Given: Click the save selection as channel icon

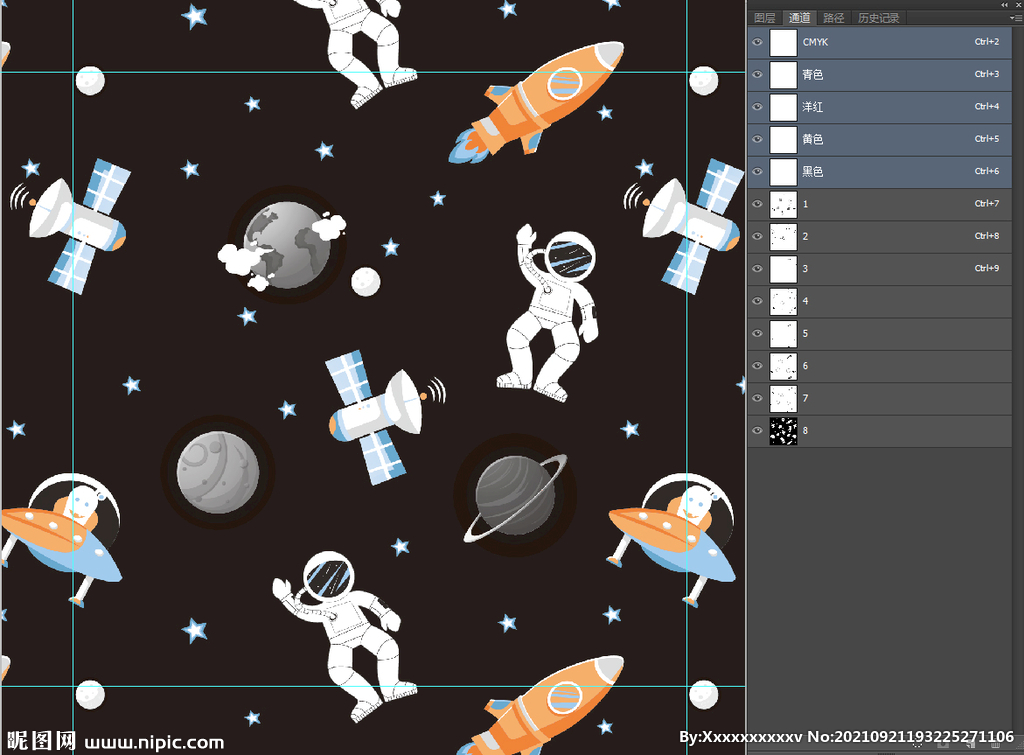Looking at the screenshot, I should pyautogui.click(x=944, y=744).
